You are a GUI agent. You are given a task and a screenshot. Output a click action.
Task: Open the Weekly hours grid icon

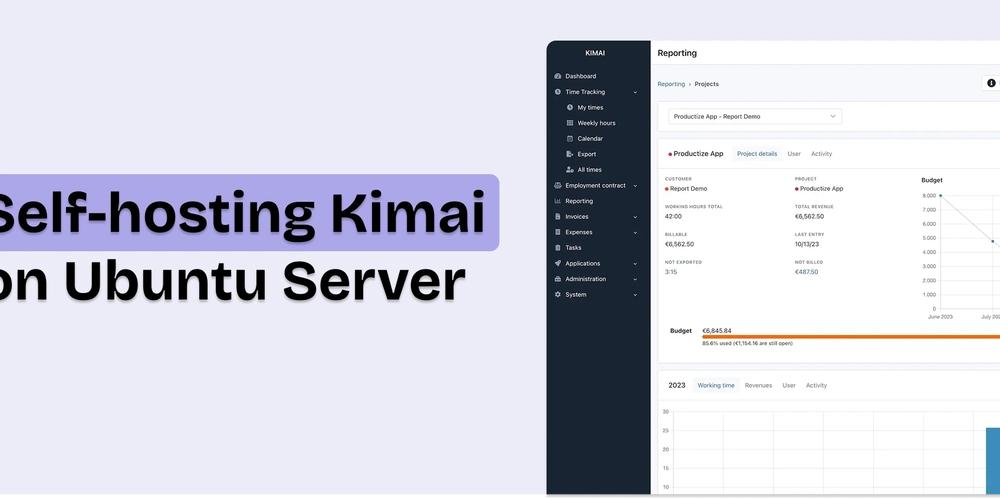coord(570,123)
